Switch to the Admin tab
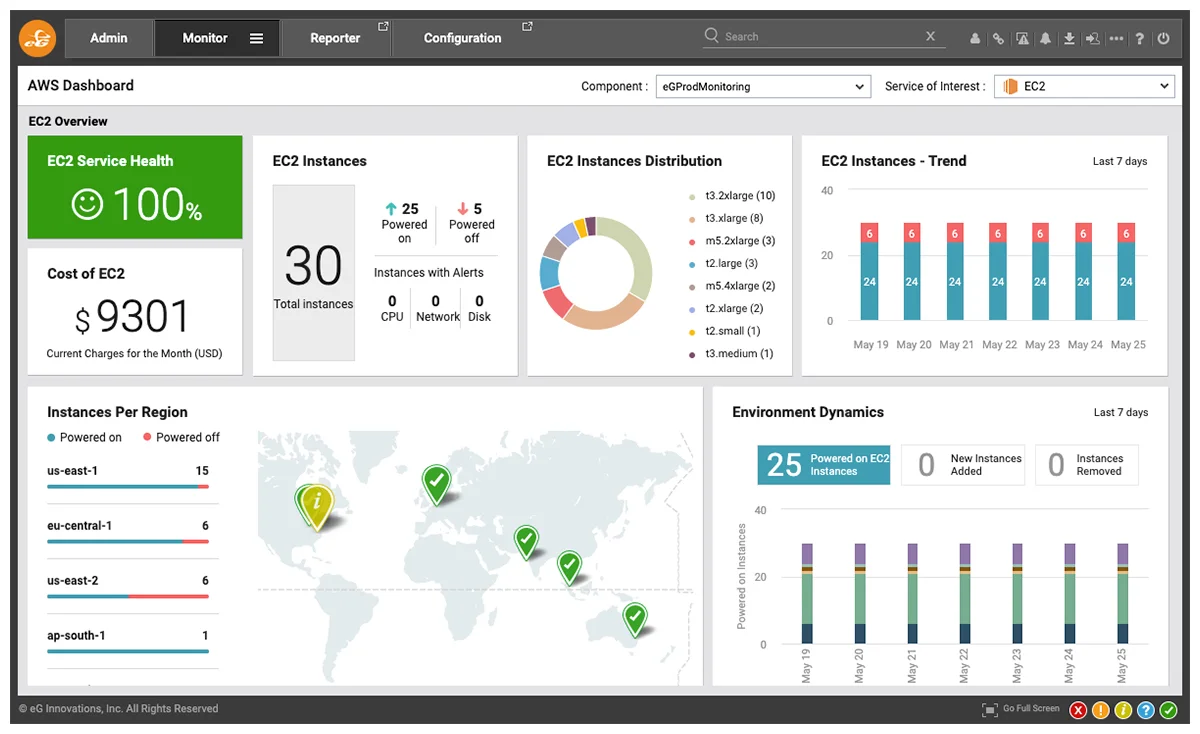The width and height of the screenshot is (1200, 734). pos(108,38)
